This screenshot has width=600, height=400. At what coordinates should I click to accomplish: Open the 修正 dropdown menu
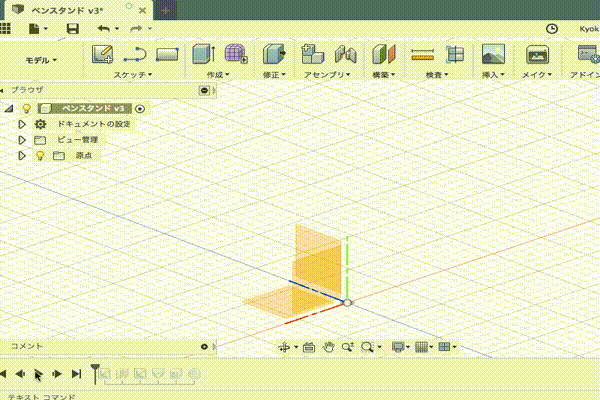tap(274, 75)
